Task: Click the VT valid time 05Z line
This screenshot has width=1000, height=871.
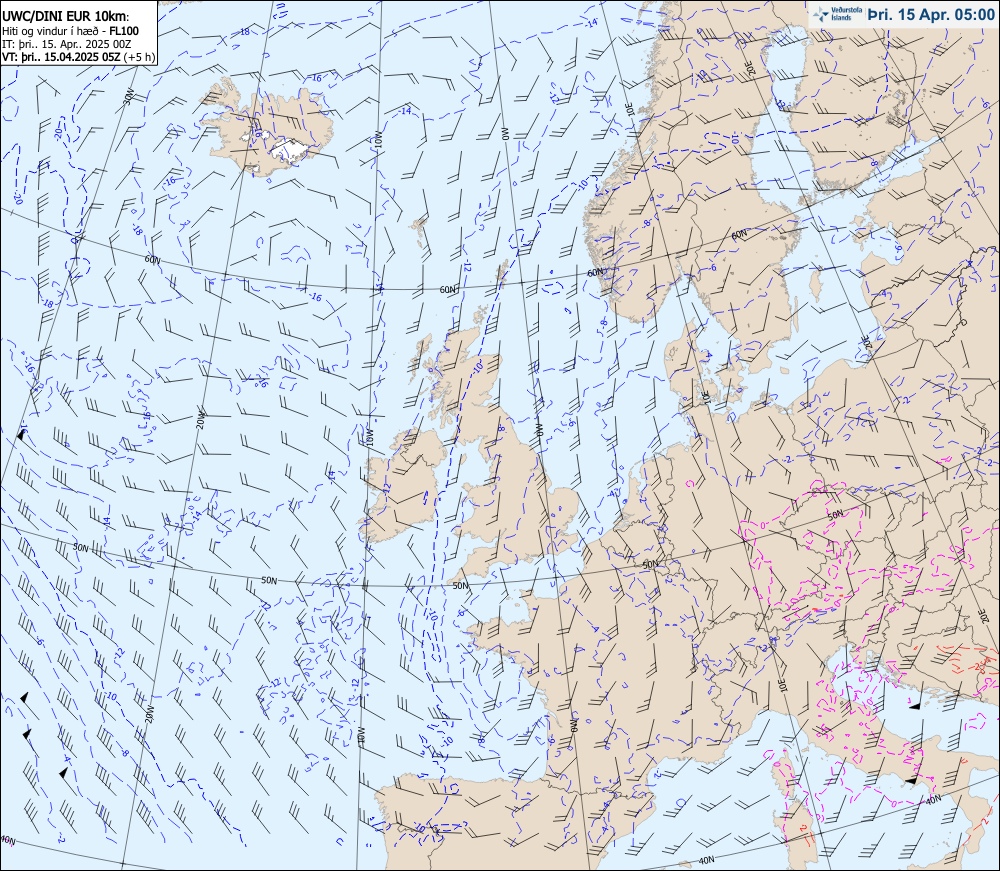Action: click(78, 56)
